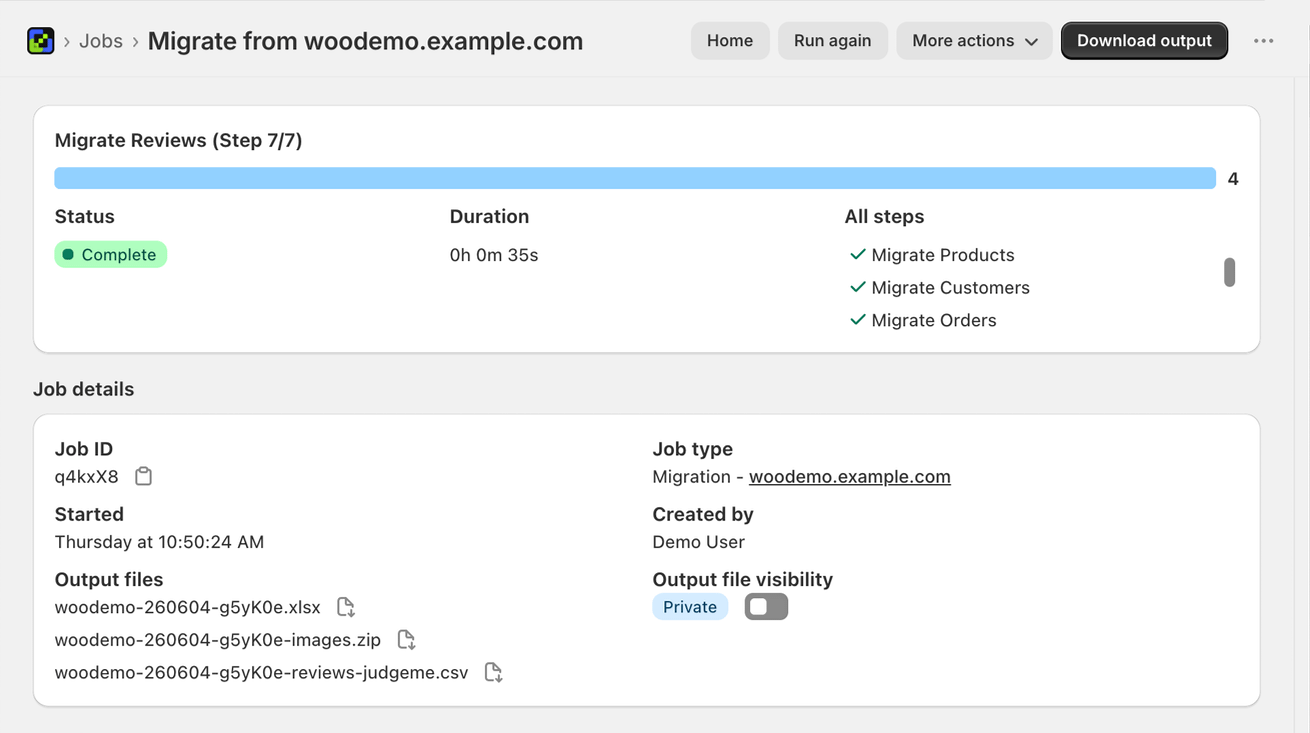Click the started time Thursday at 10:50:24 AM
1310x733 pixels.
(160, 542)
